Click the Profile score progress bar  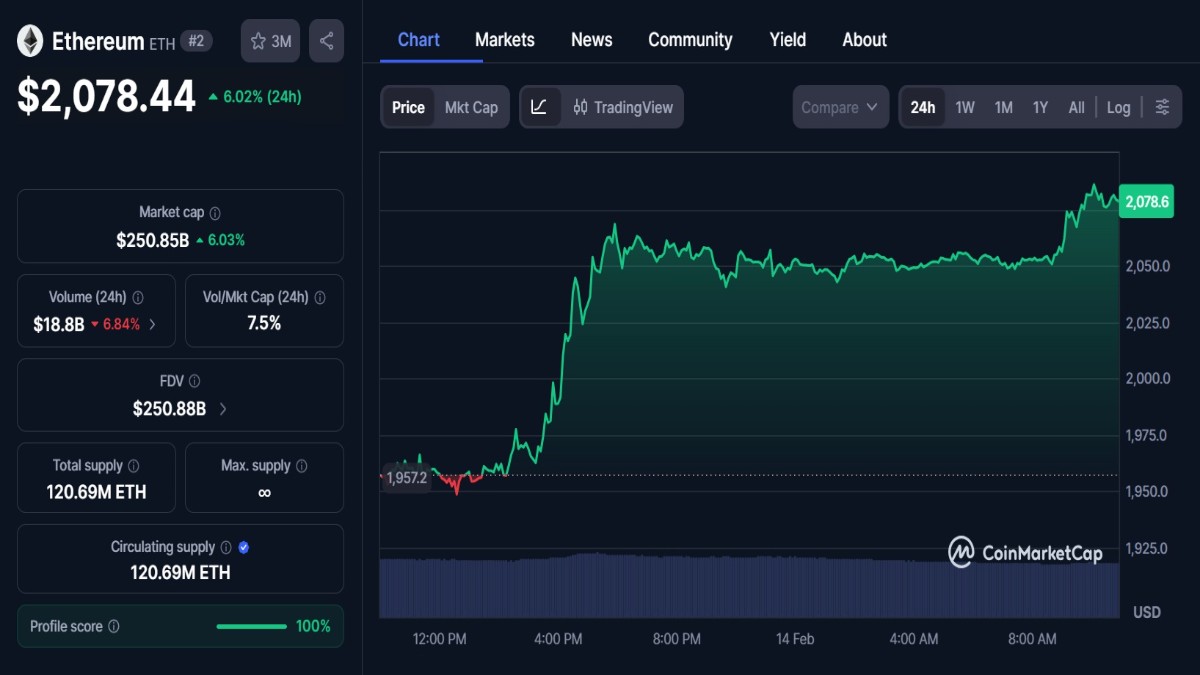pyautogui.click(x=252, y=627)
